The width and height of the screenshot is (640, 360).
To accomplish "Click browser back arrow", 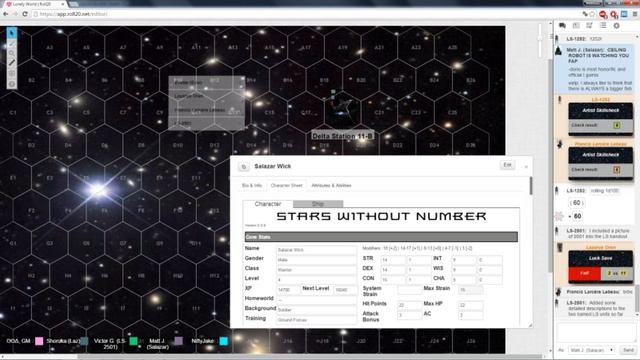I will (5, 14).
